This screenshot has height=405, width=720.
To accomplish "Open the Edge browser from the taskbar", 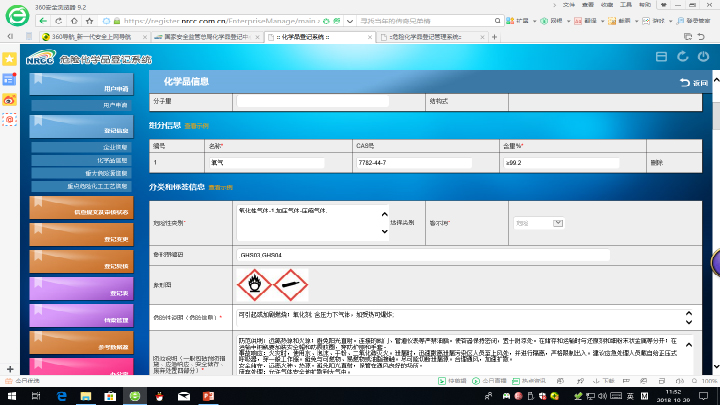I will [x=61, y=395].
